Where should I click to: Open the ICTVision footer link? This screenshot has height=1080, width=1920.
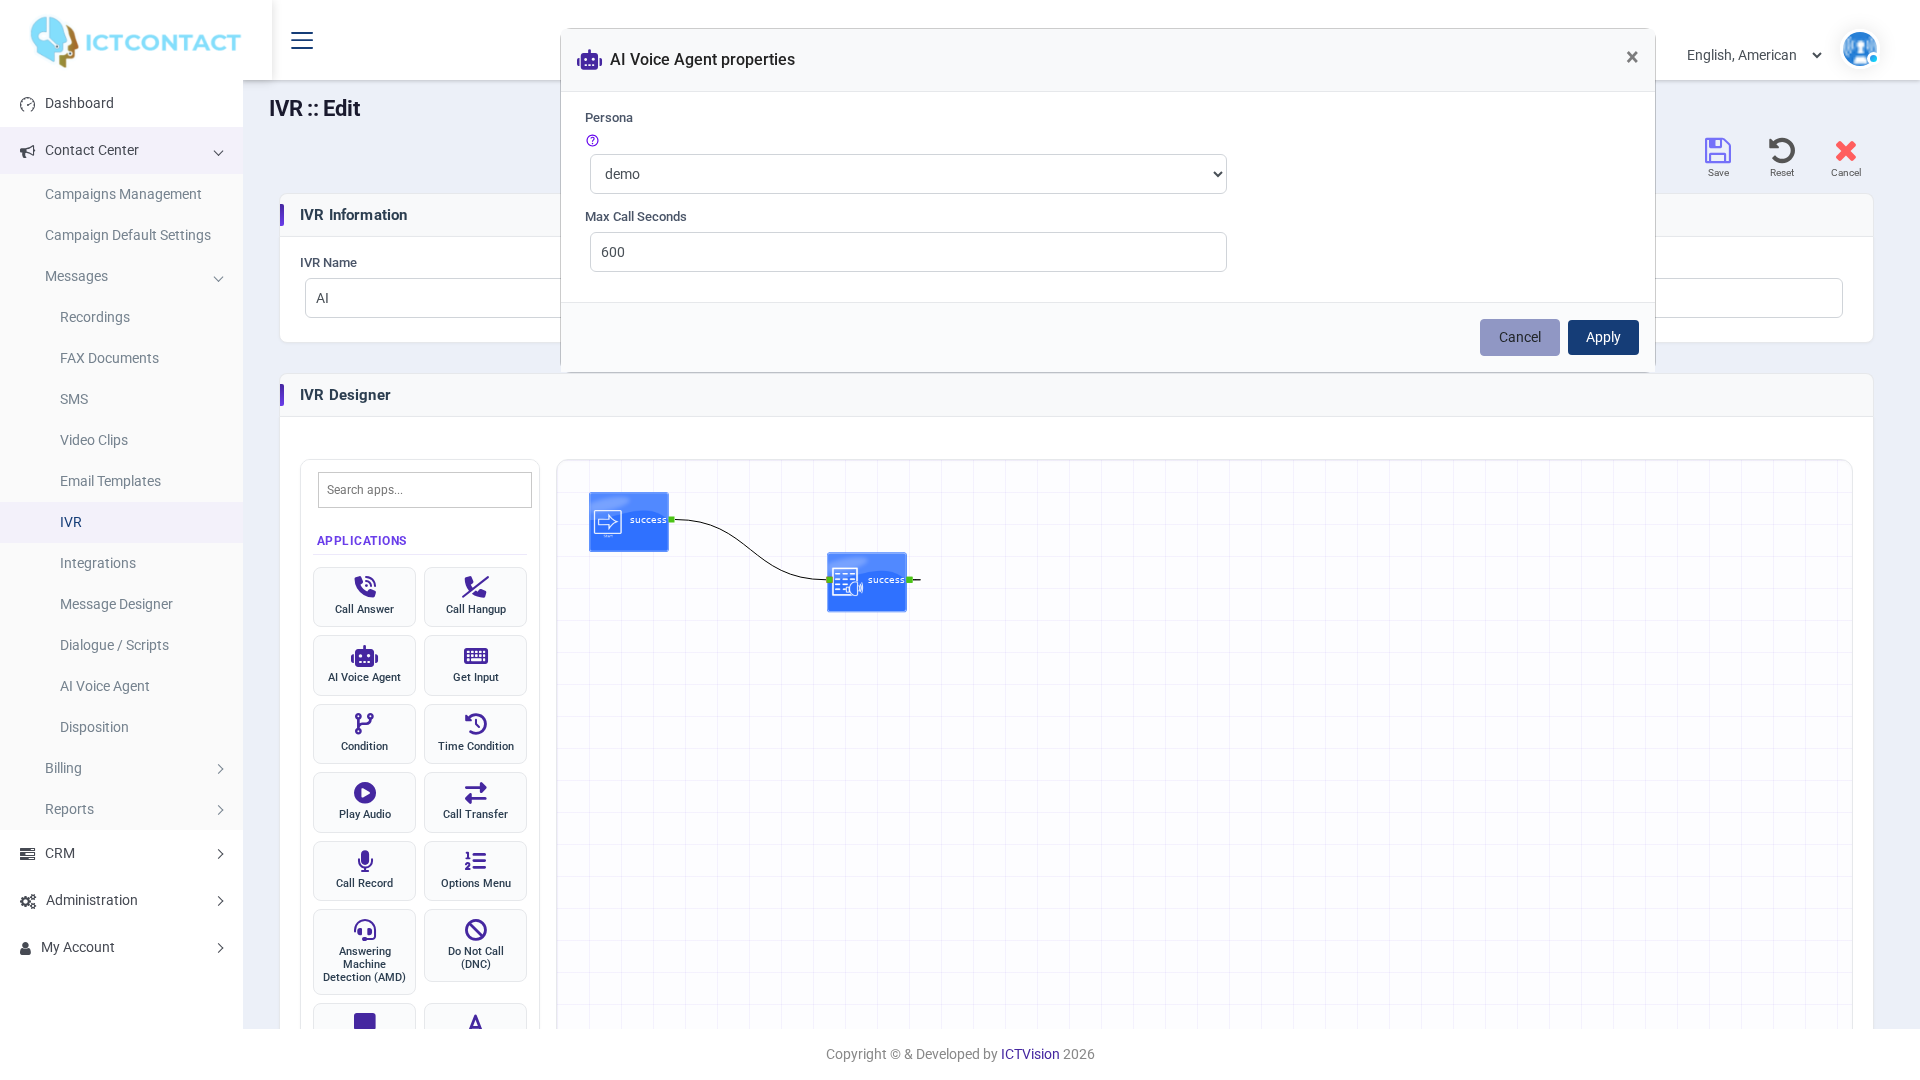[x=1030, y=1054]
